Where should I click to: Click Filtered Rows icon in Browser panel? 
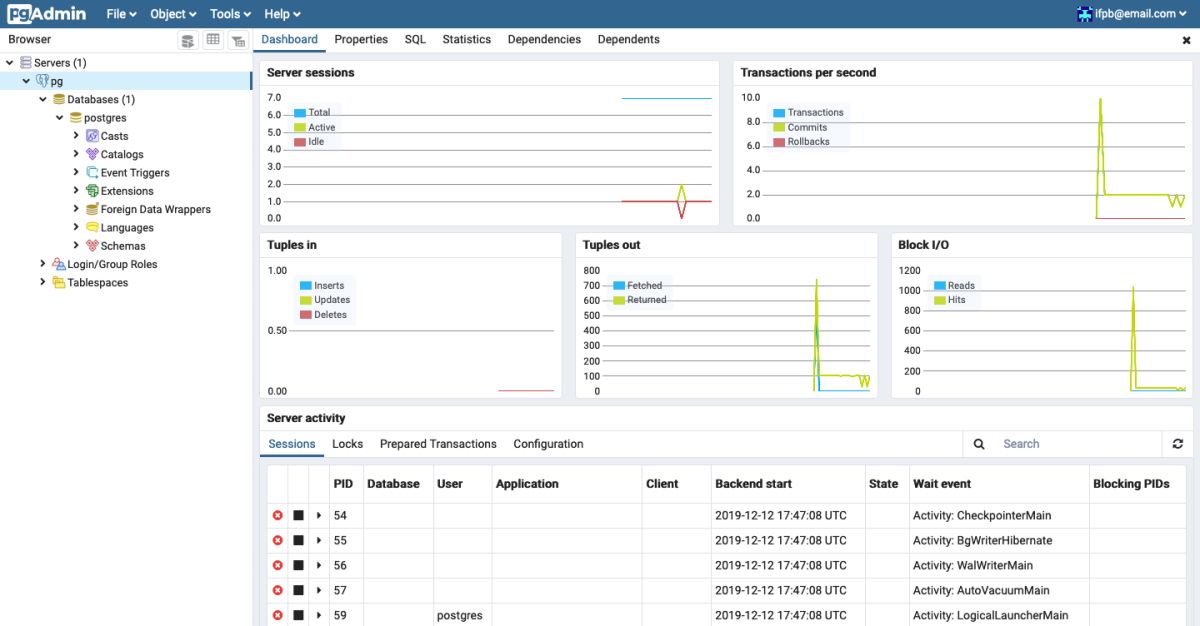[237, 40]
